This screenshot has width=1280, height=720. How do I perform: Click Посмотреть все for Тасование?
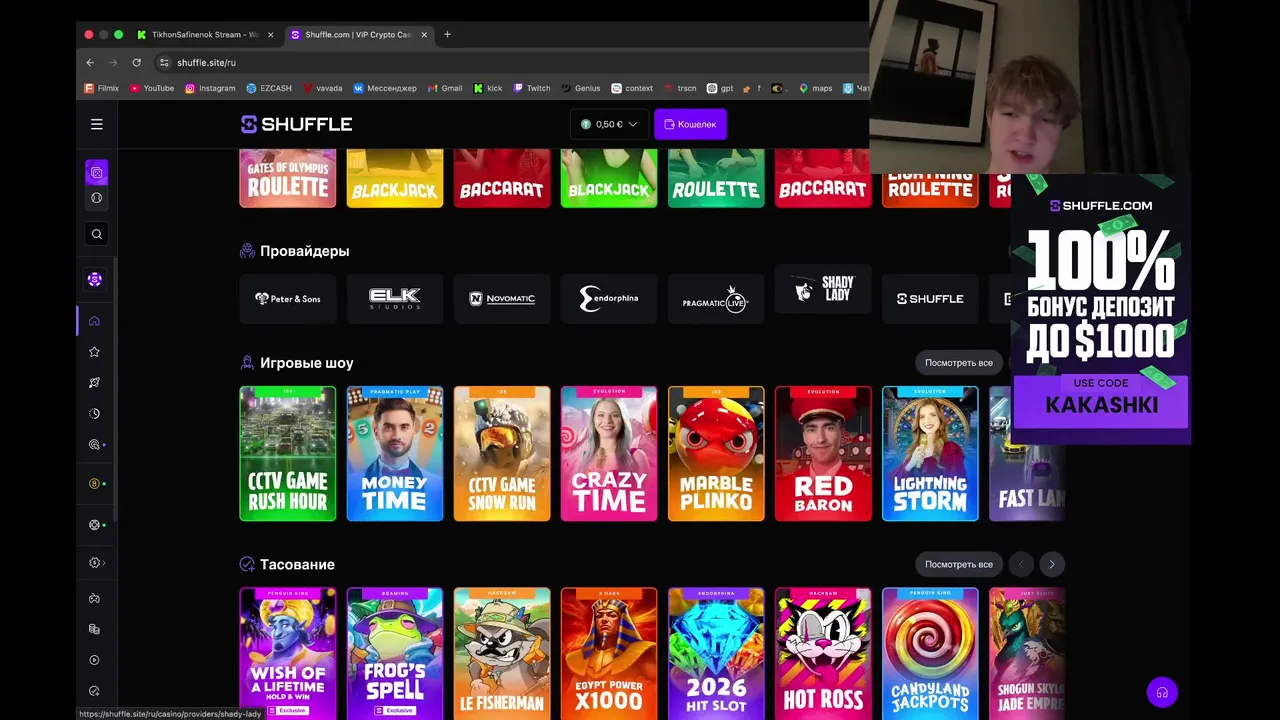click(958, 564)
